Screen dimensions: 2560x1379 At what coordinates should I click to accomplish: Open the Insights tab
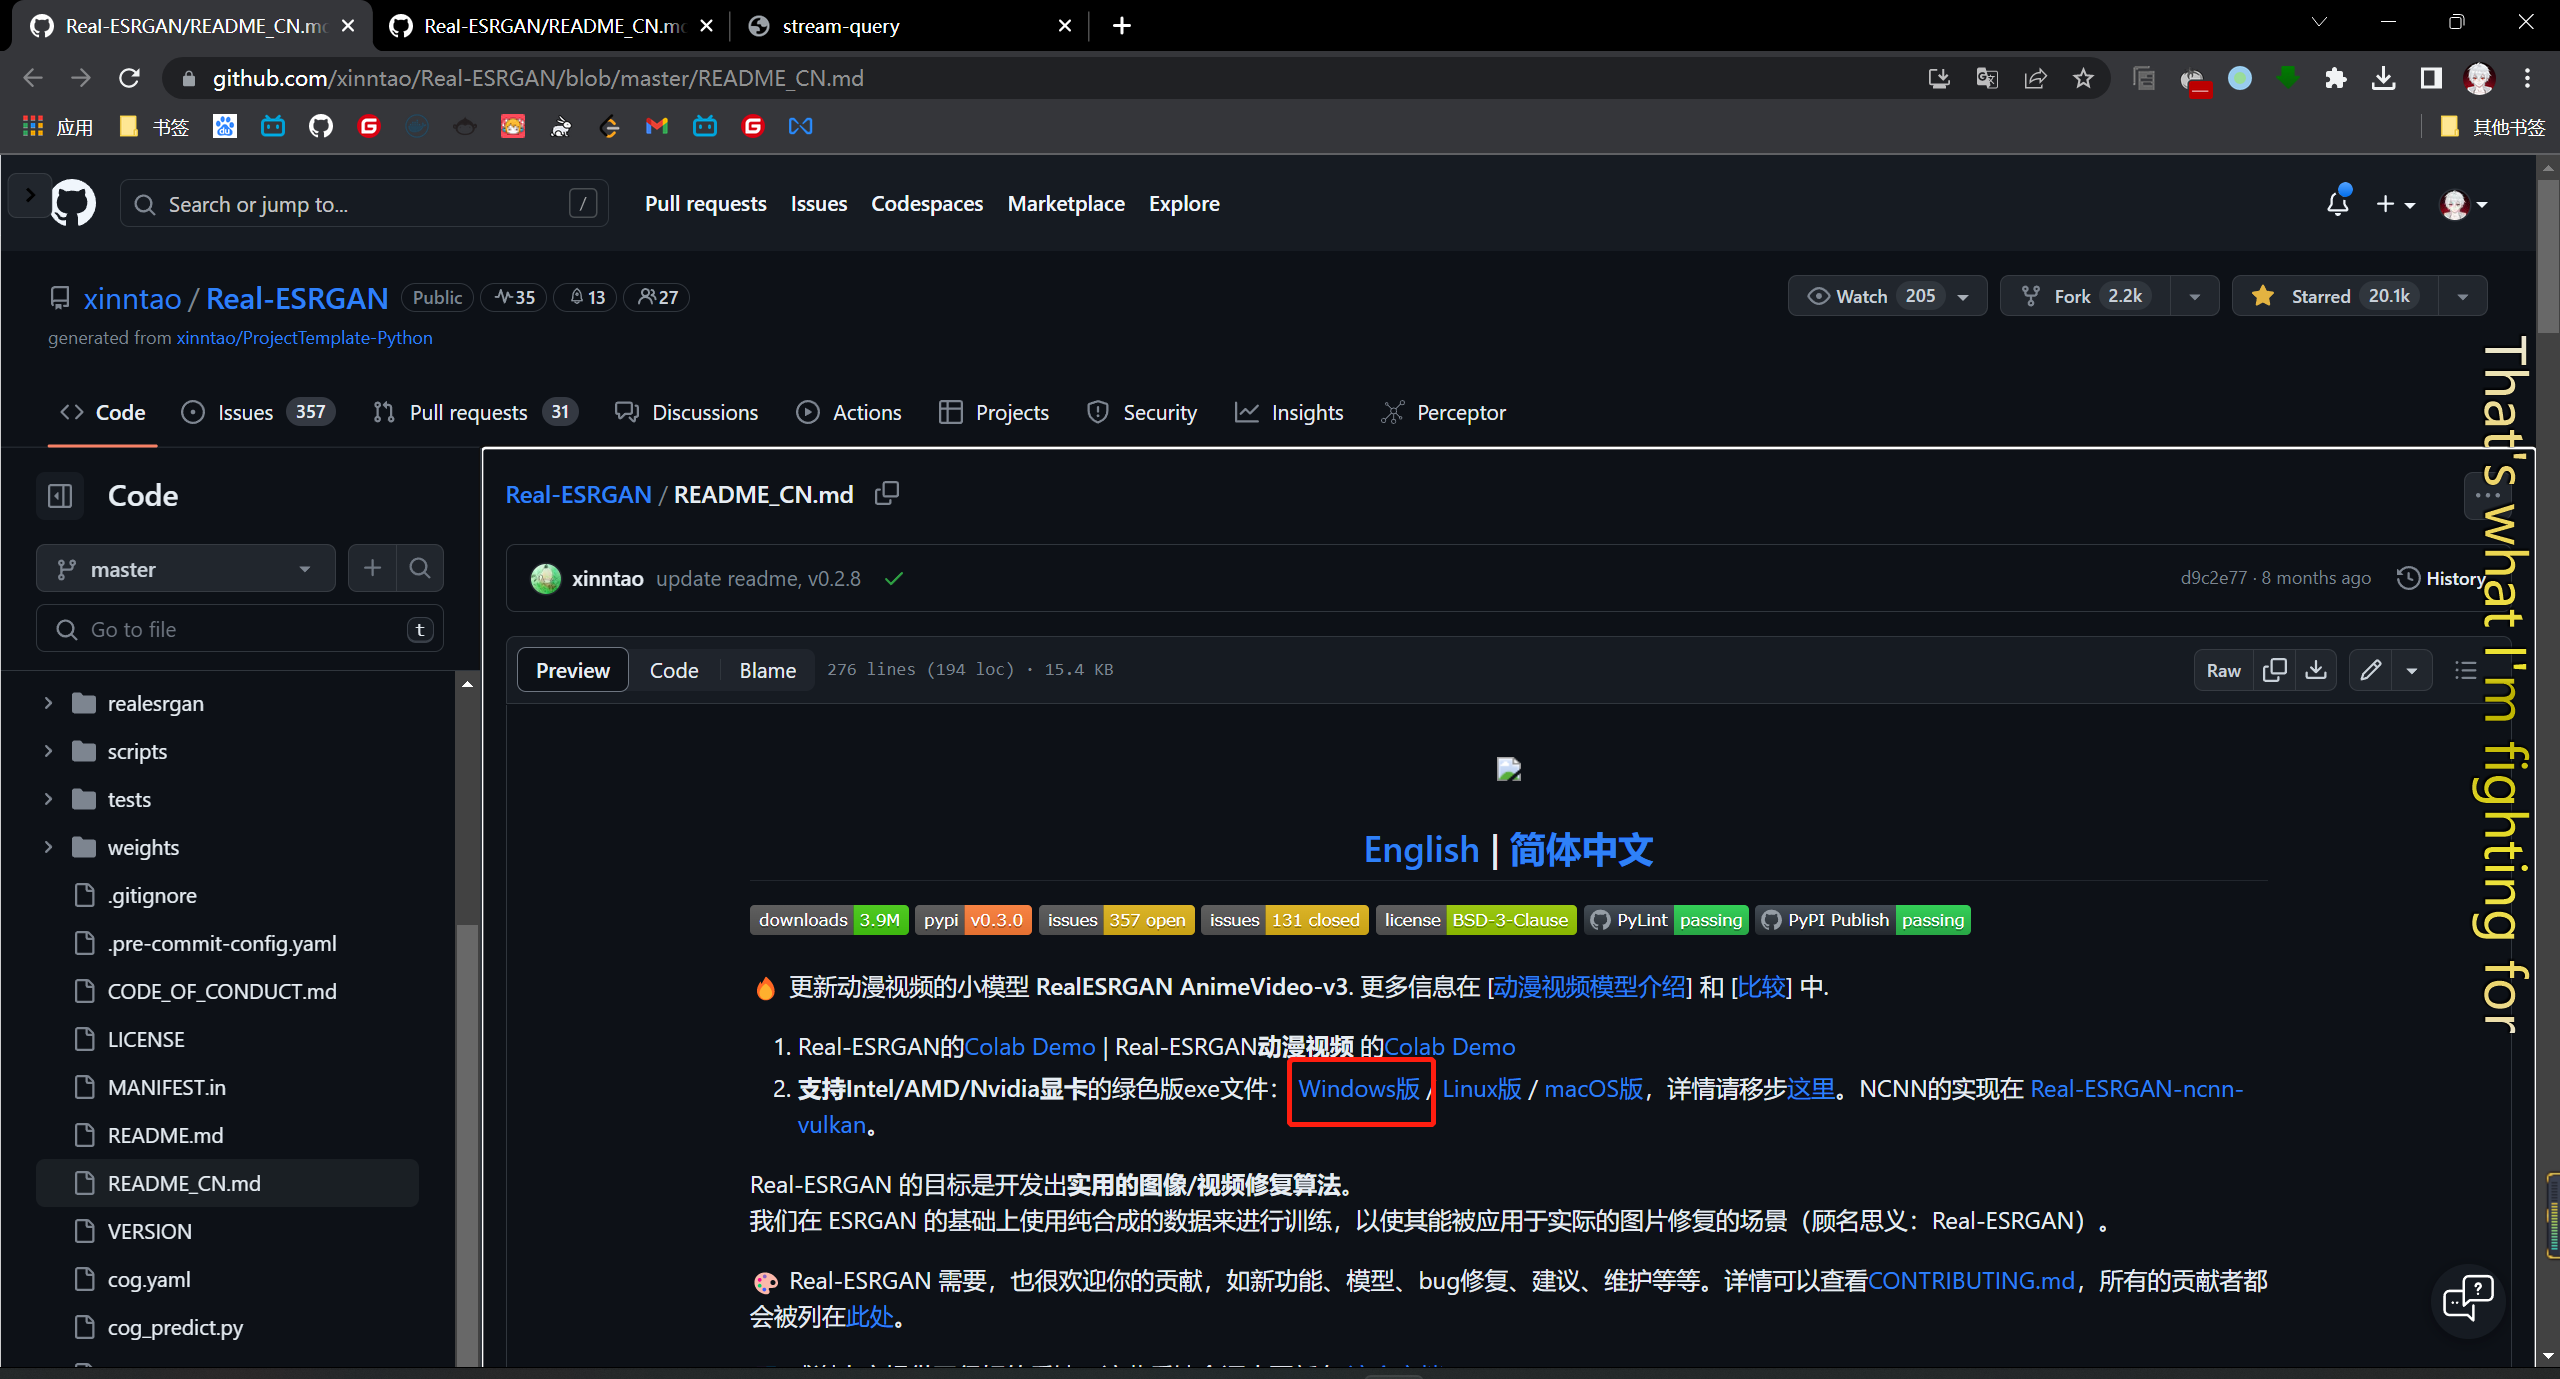click(x=1289, y=412)
